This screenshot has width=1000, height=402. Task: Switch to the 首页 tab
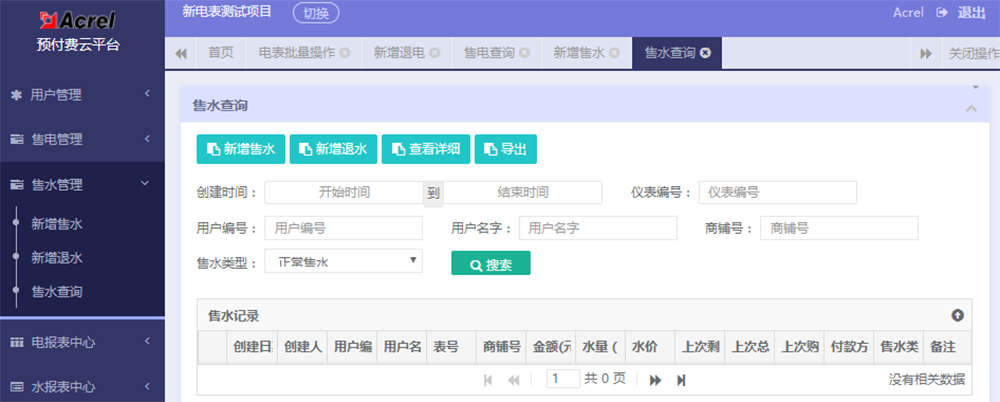pyautogui.click(x=221, y=53)
